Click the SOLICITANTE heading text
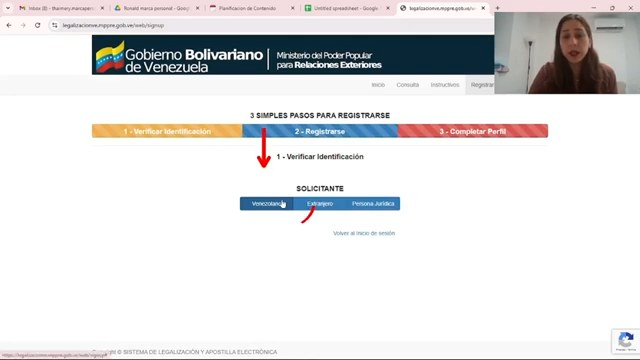The width and height of the screenshot is (640, 360). [320, 189]
